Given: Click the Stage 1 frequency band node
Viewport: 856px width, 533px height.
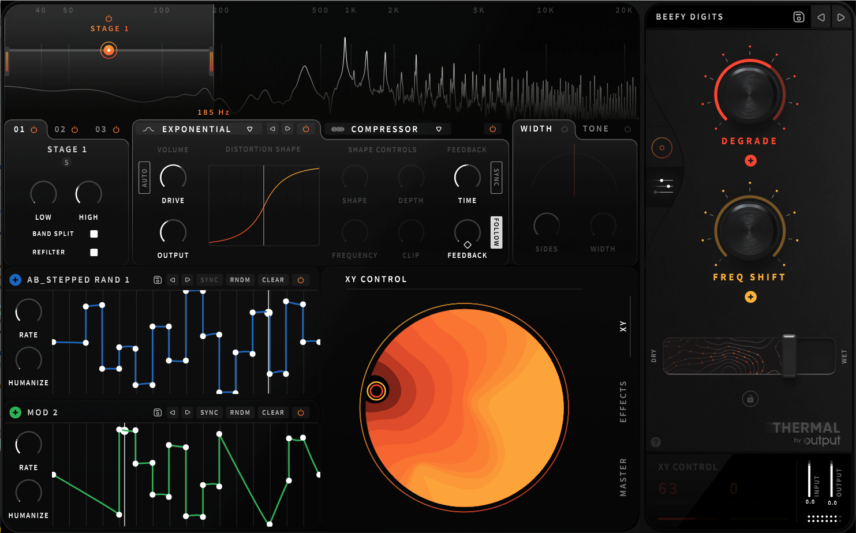Looking at the screenshot, I should pyautogui.click(x=109, y=51).
